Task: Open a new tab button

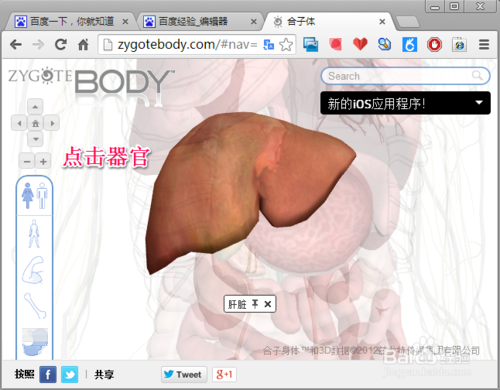Action: click(x=407, y=22)
